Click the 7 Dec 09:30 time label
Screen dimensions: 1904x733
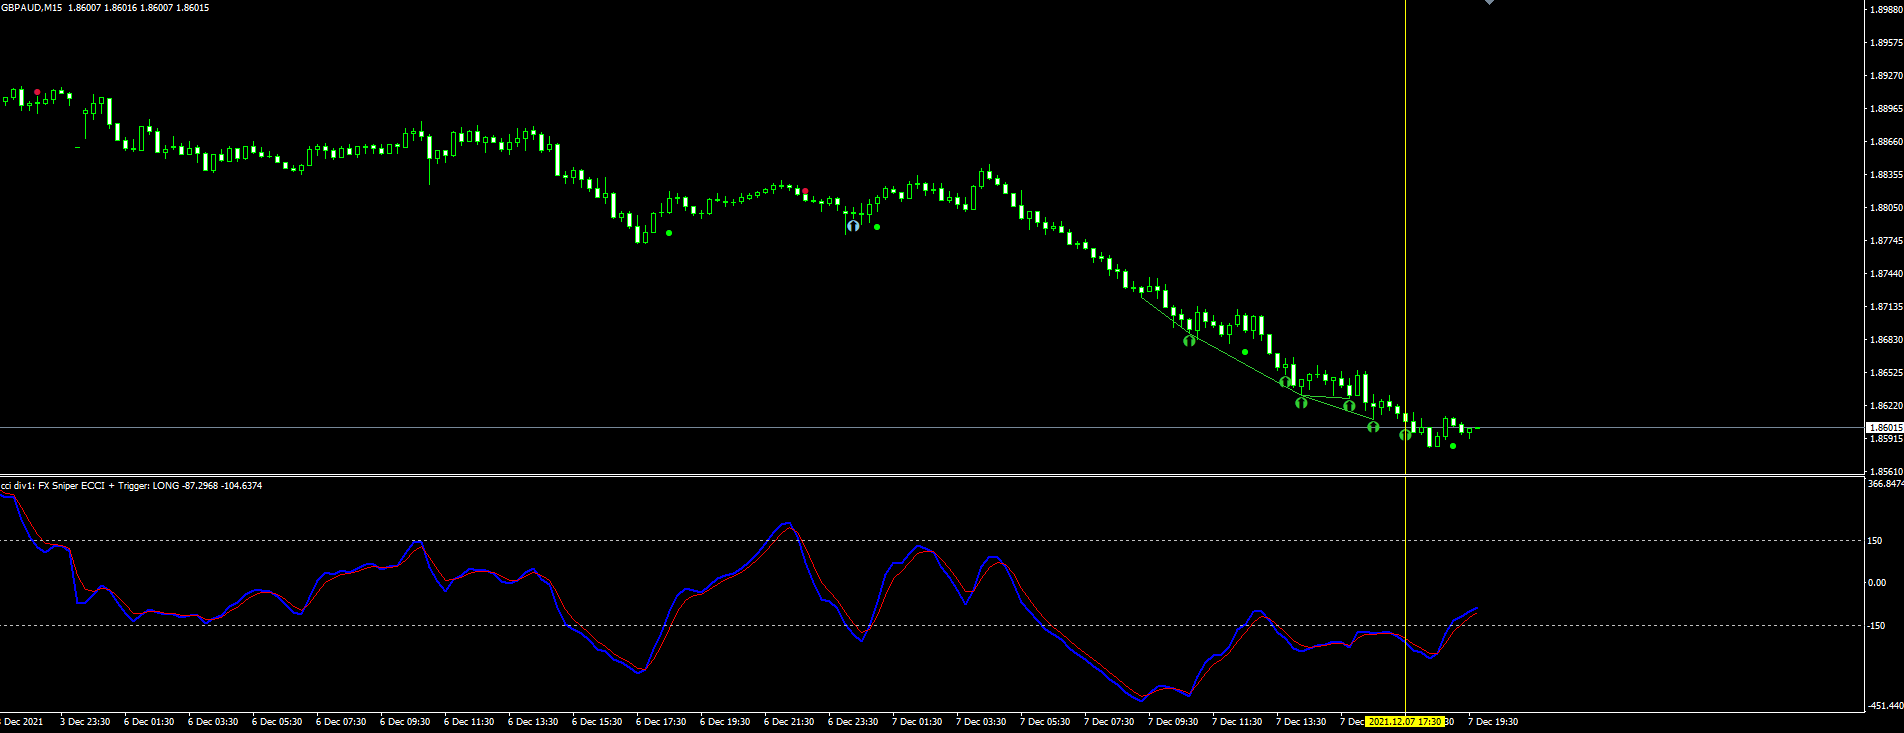tap(1173, 722)
